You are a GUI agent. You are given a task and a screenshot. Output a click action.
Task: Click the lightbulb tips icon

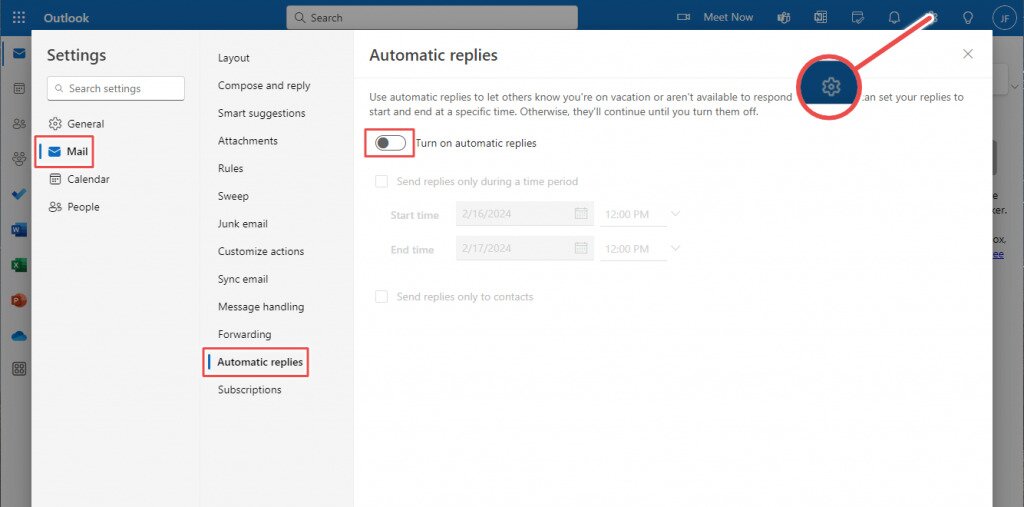967,17
